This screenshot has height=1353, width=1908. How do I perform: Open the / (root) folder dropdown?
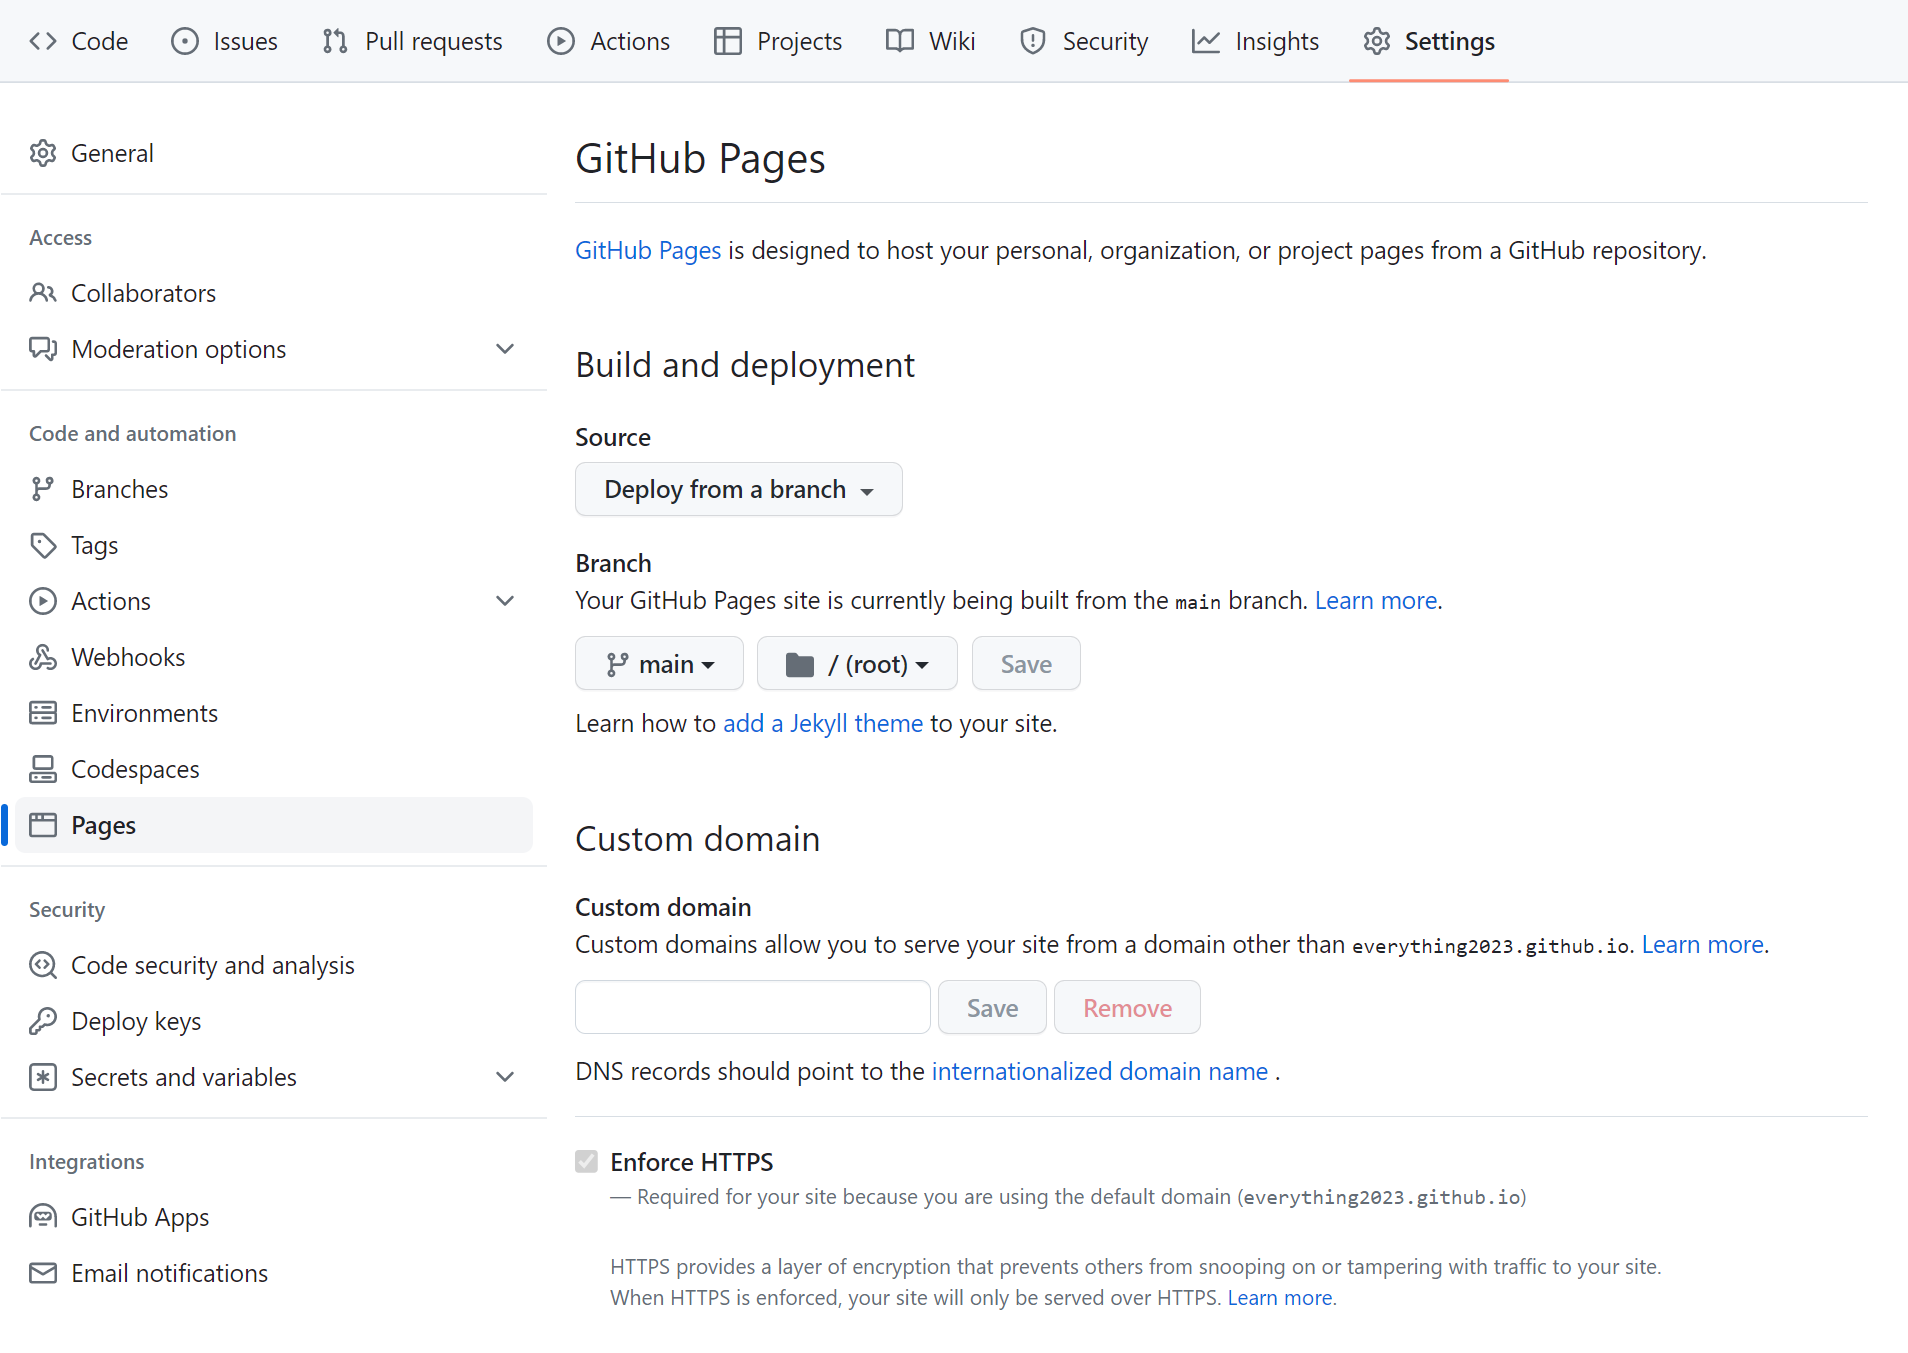pyautogui.click(x=857, y=663)
